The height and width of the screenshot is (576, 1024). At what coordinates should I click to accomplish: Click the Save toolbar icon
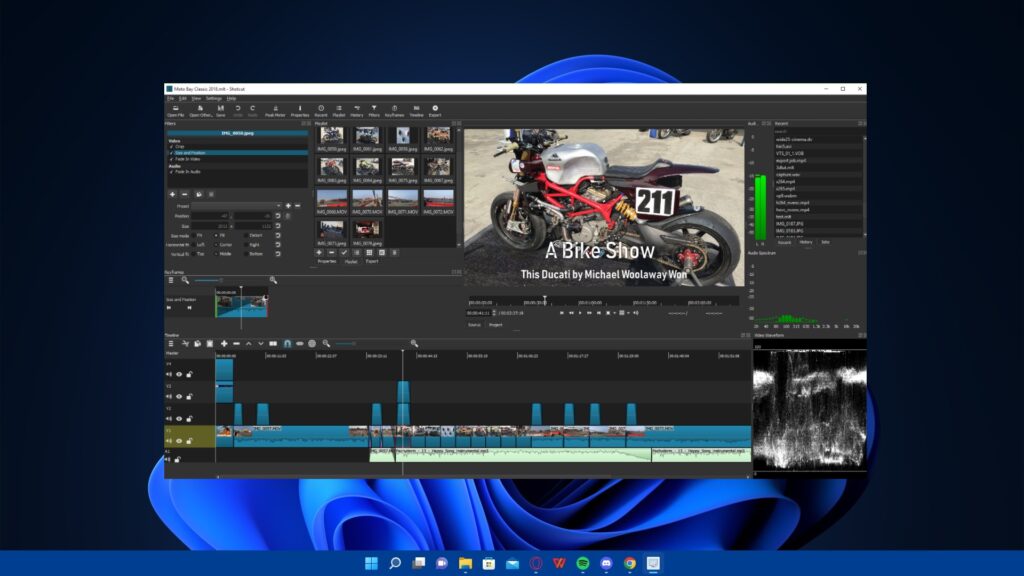[221, 111]
